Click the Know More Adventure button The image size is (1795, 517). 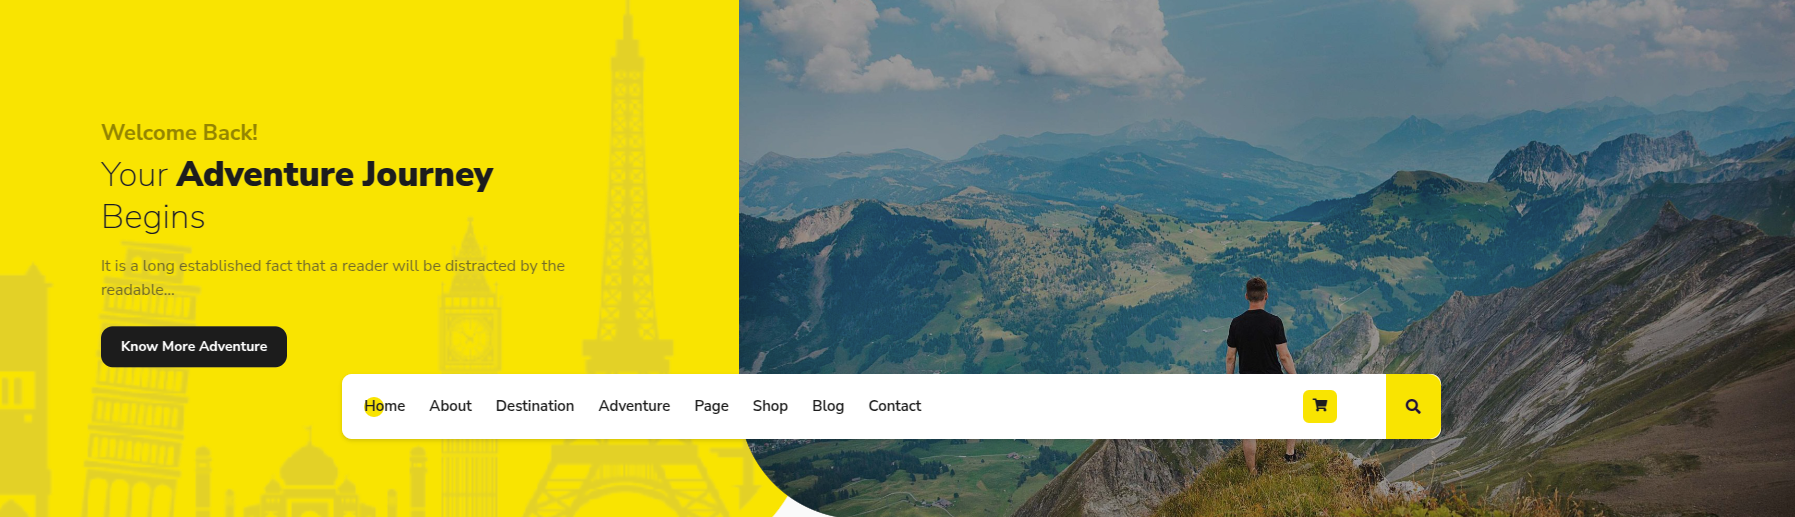pyautogui.click(x=194, y=347)
